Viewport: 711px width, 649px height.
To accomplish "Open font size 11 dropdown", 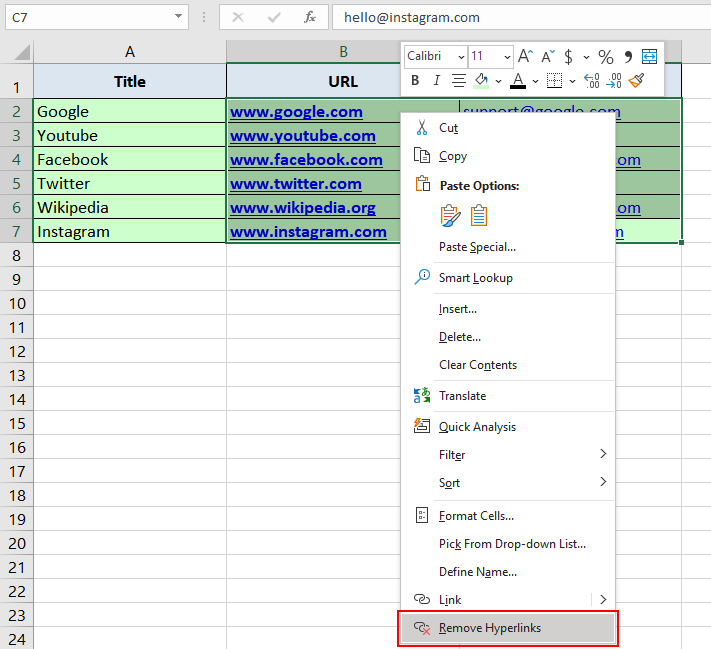I will click(x=507, y=57).
